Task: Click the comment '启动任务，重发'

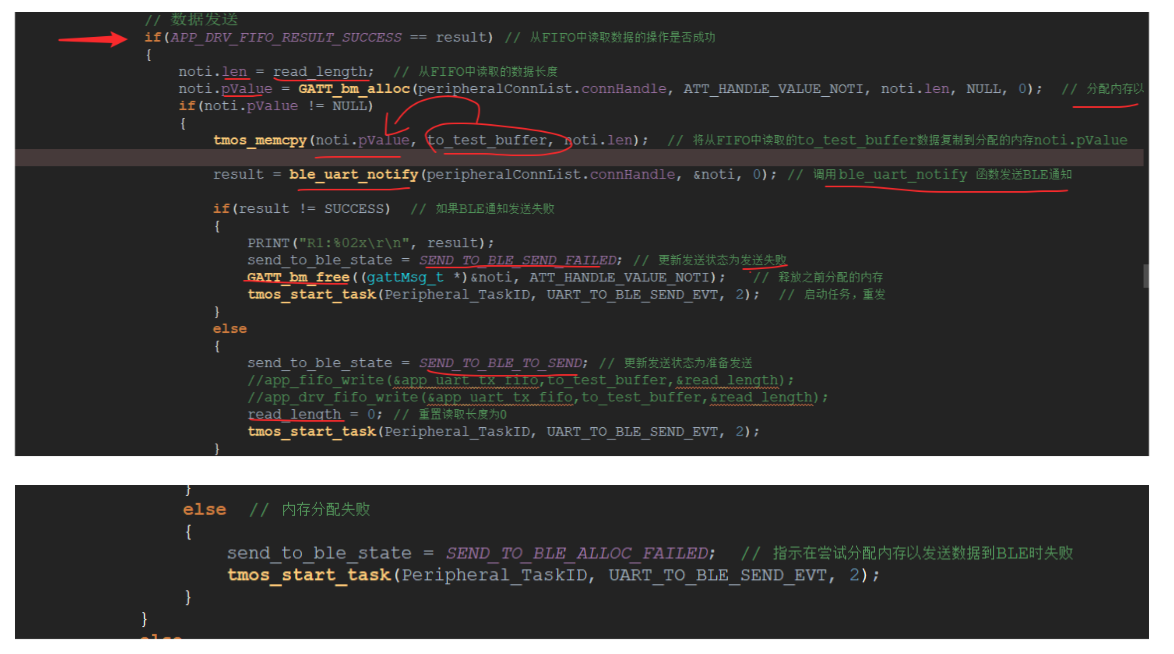Action: [x=845, y=295]
